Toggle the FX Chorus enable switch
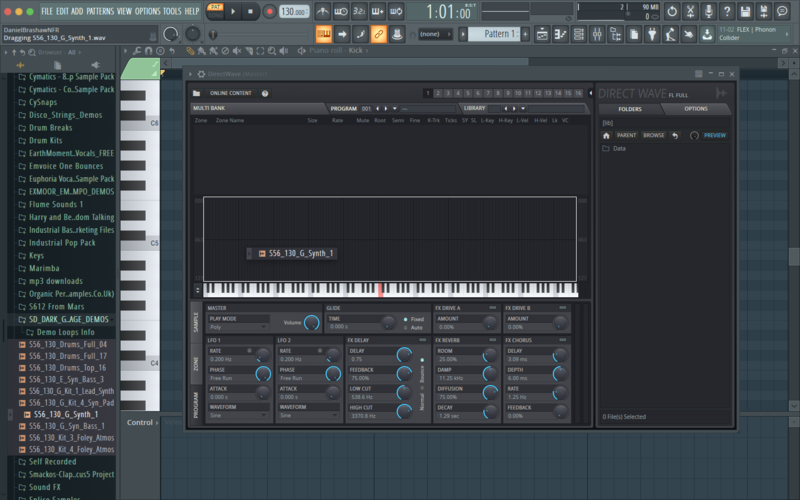 [x=562, y=340]
